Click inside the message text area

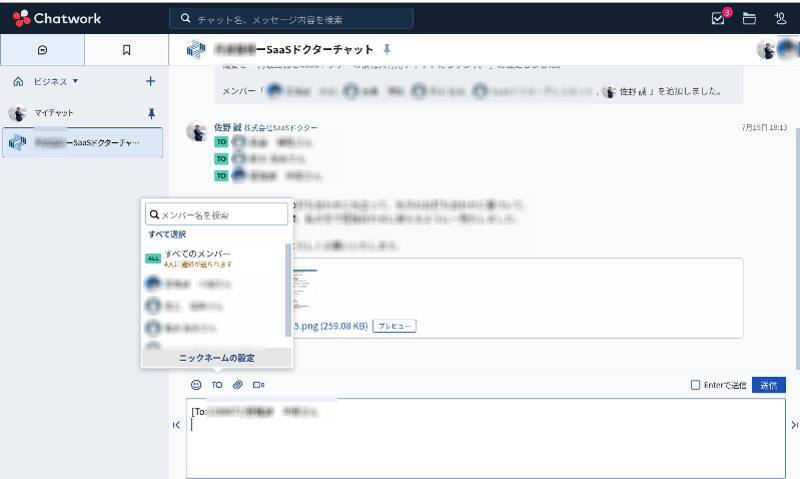tap(486, 439)
